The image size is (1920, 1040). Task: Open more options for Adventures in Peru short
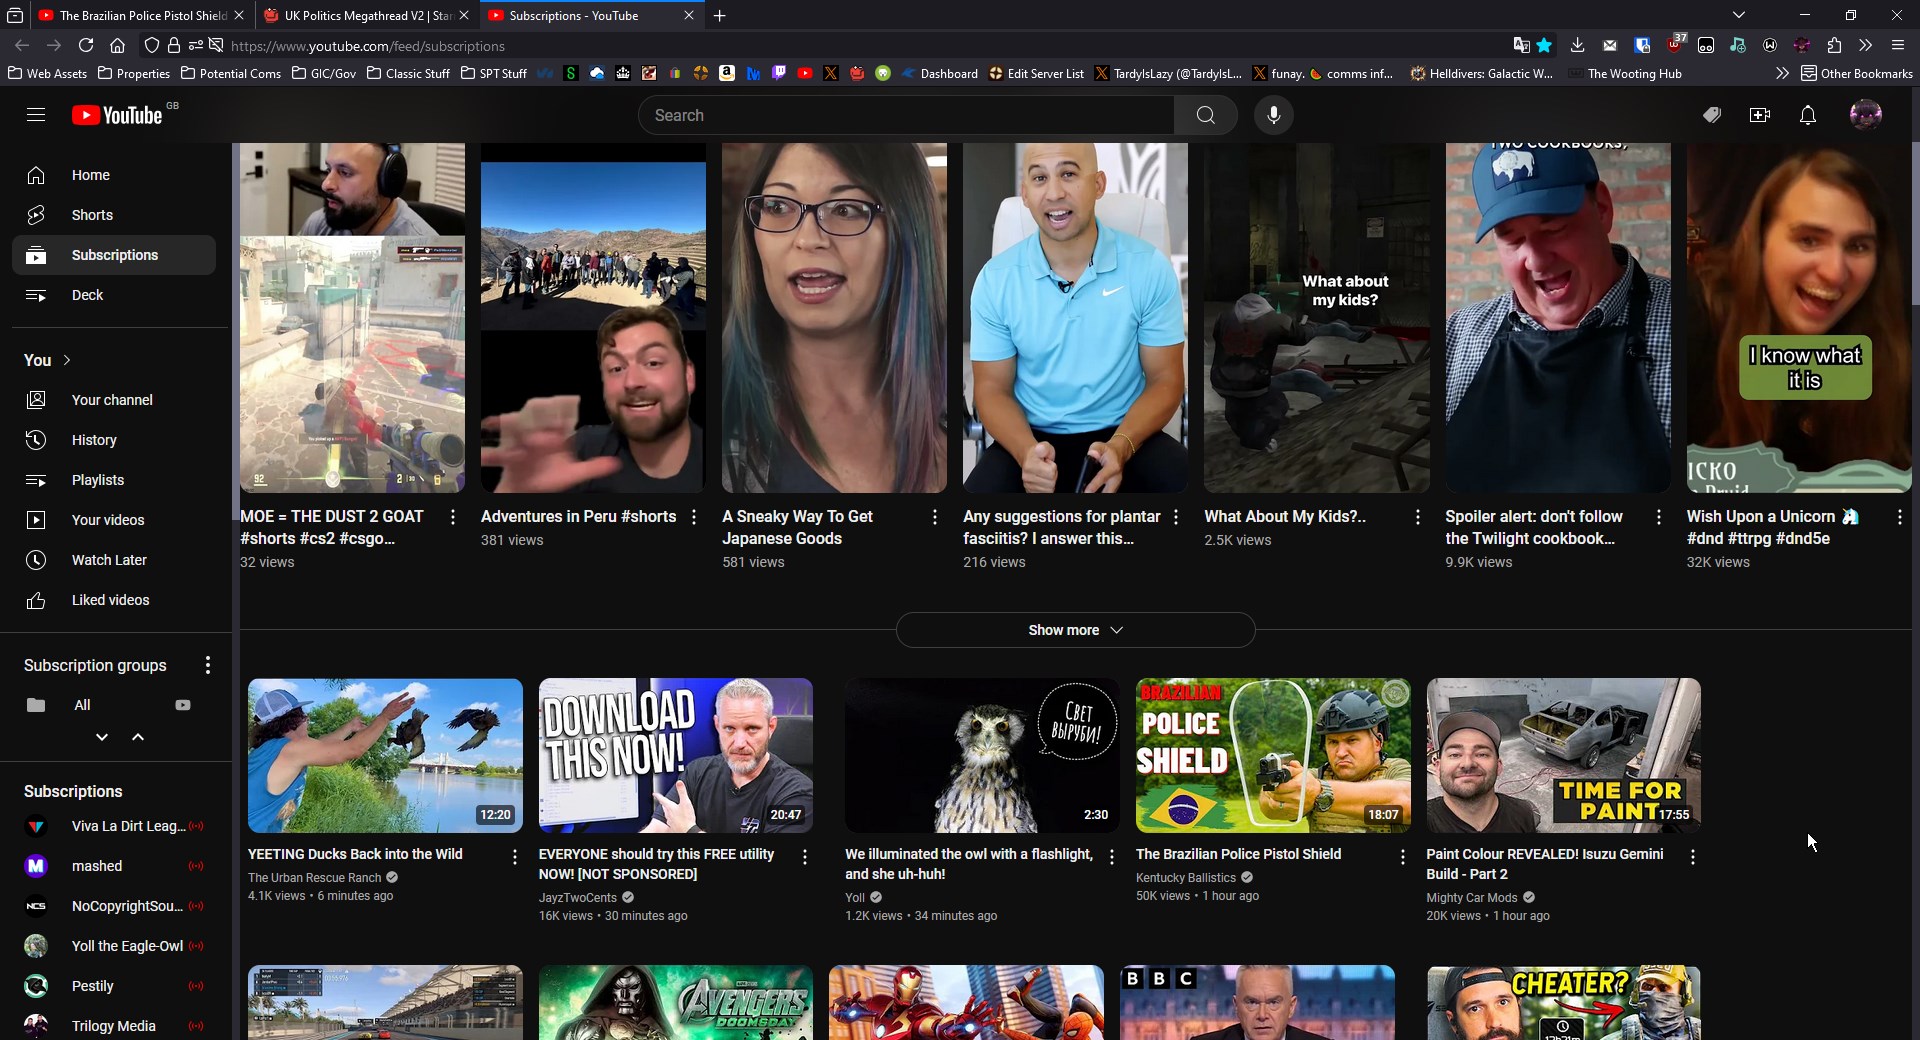tap(694, 517)
